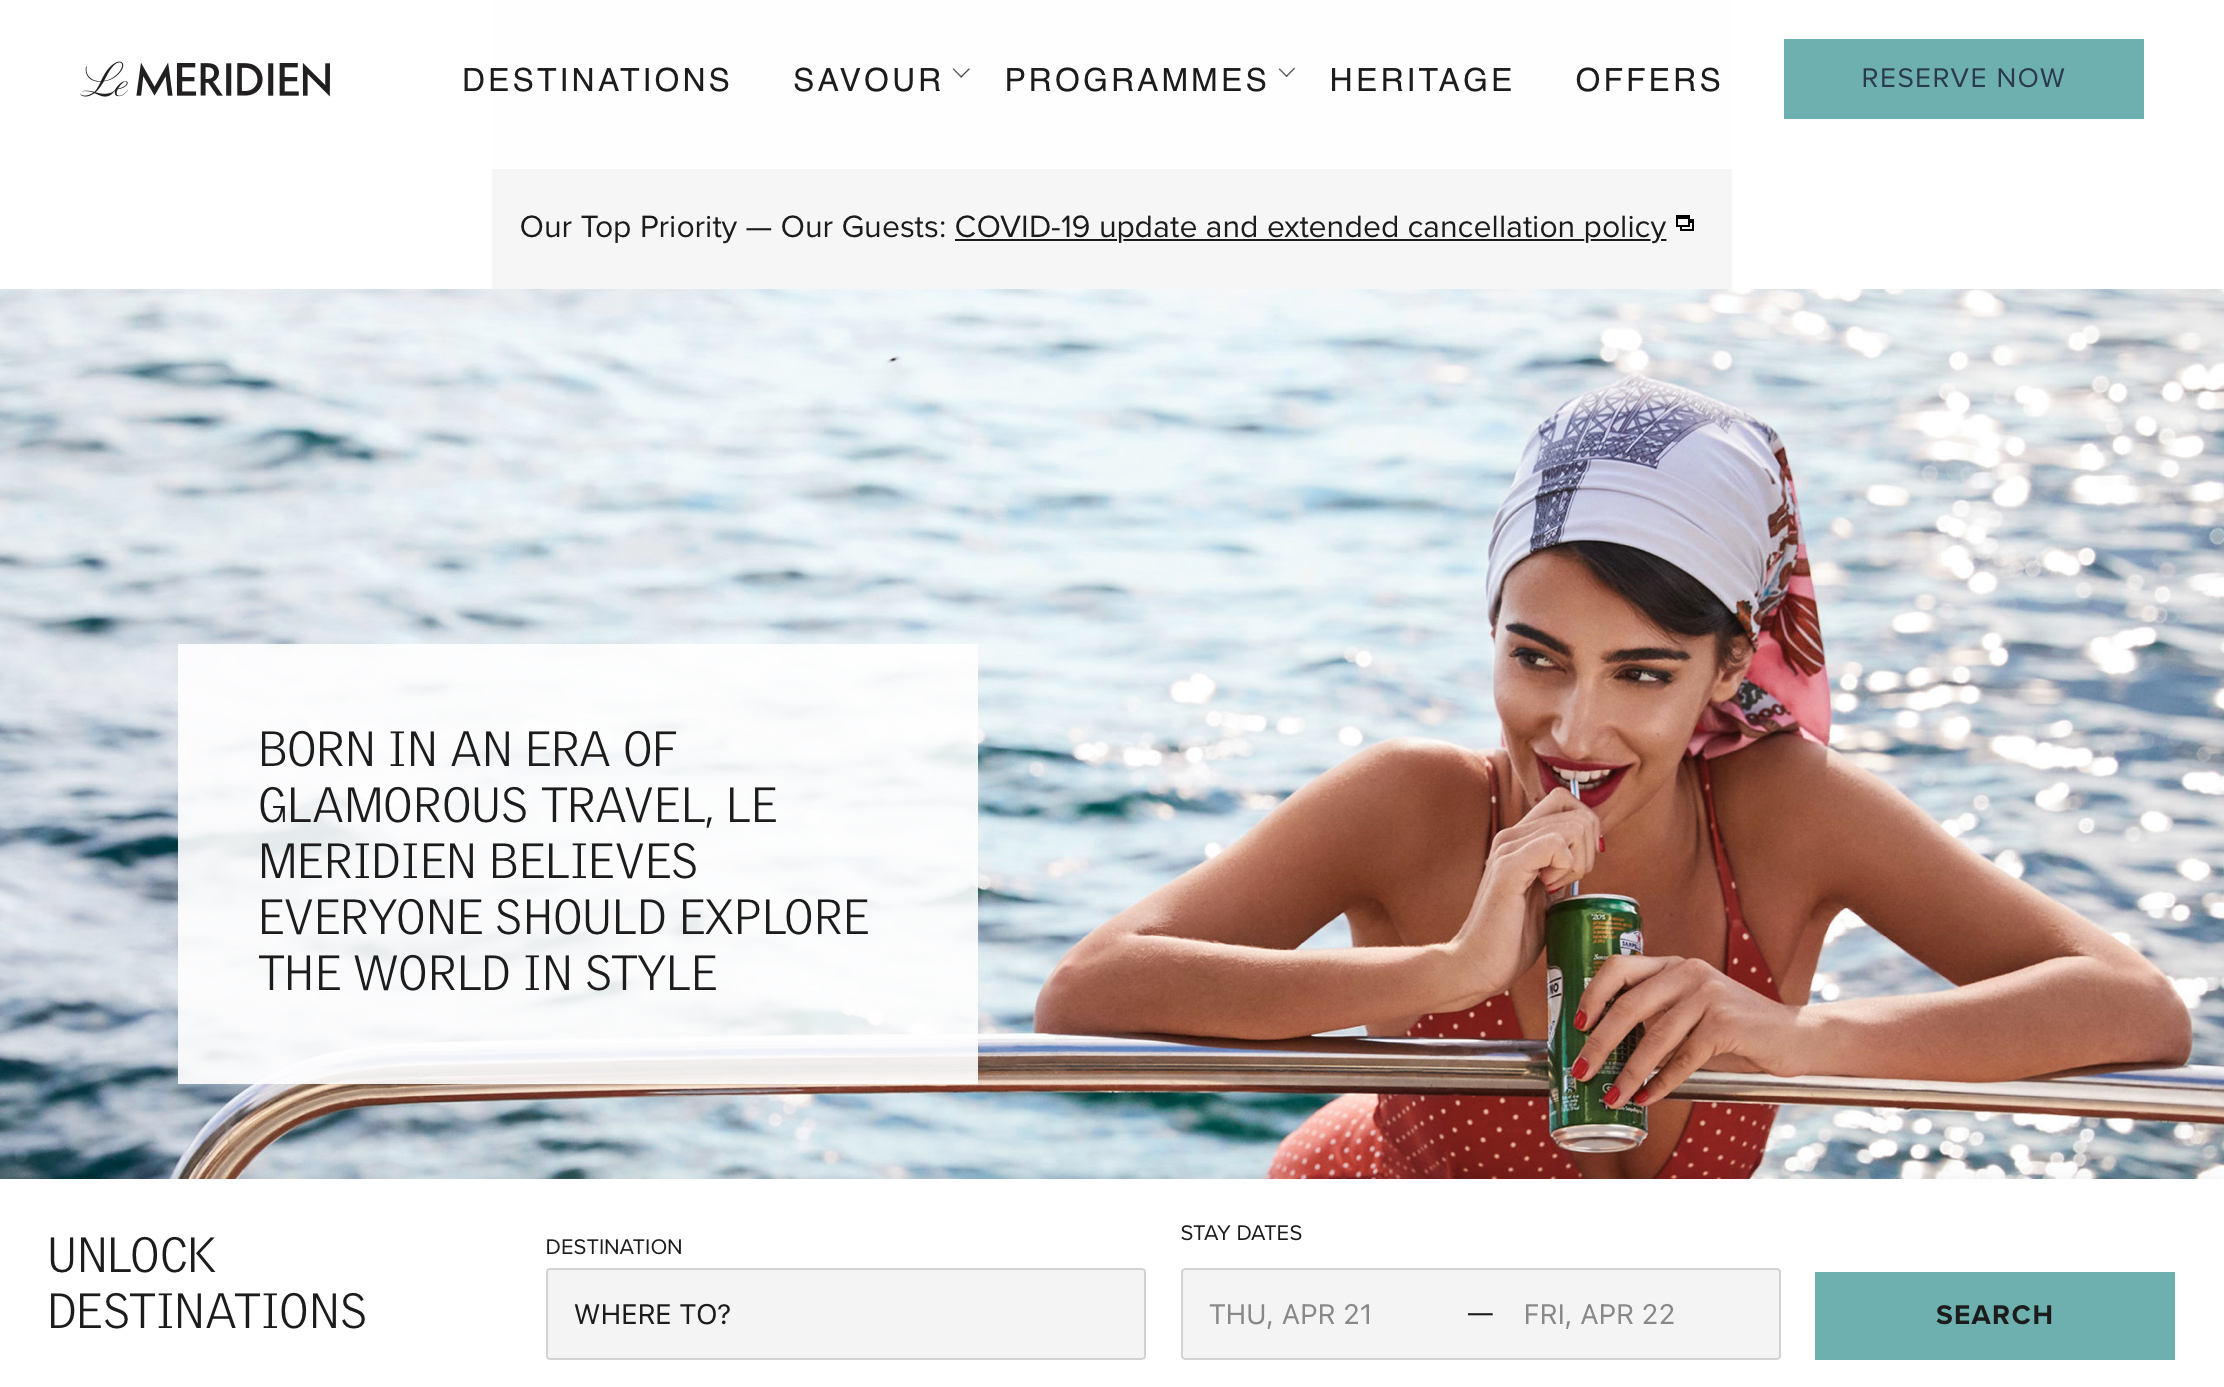The width and height of the screenshot is (2224, 1387).
Task: Click the Reserve Now button
Action: (1963, 79)
